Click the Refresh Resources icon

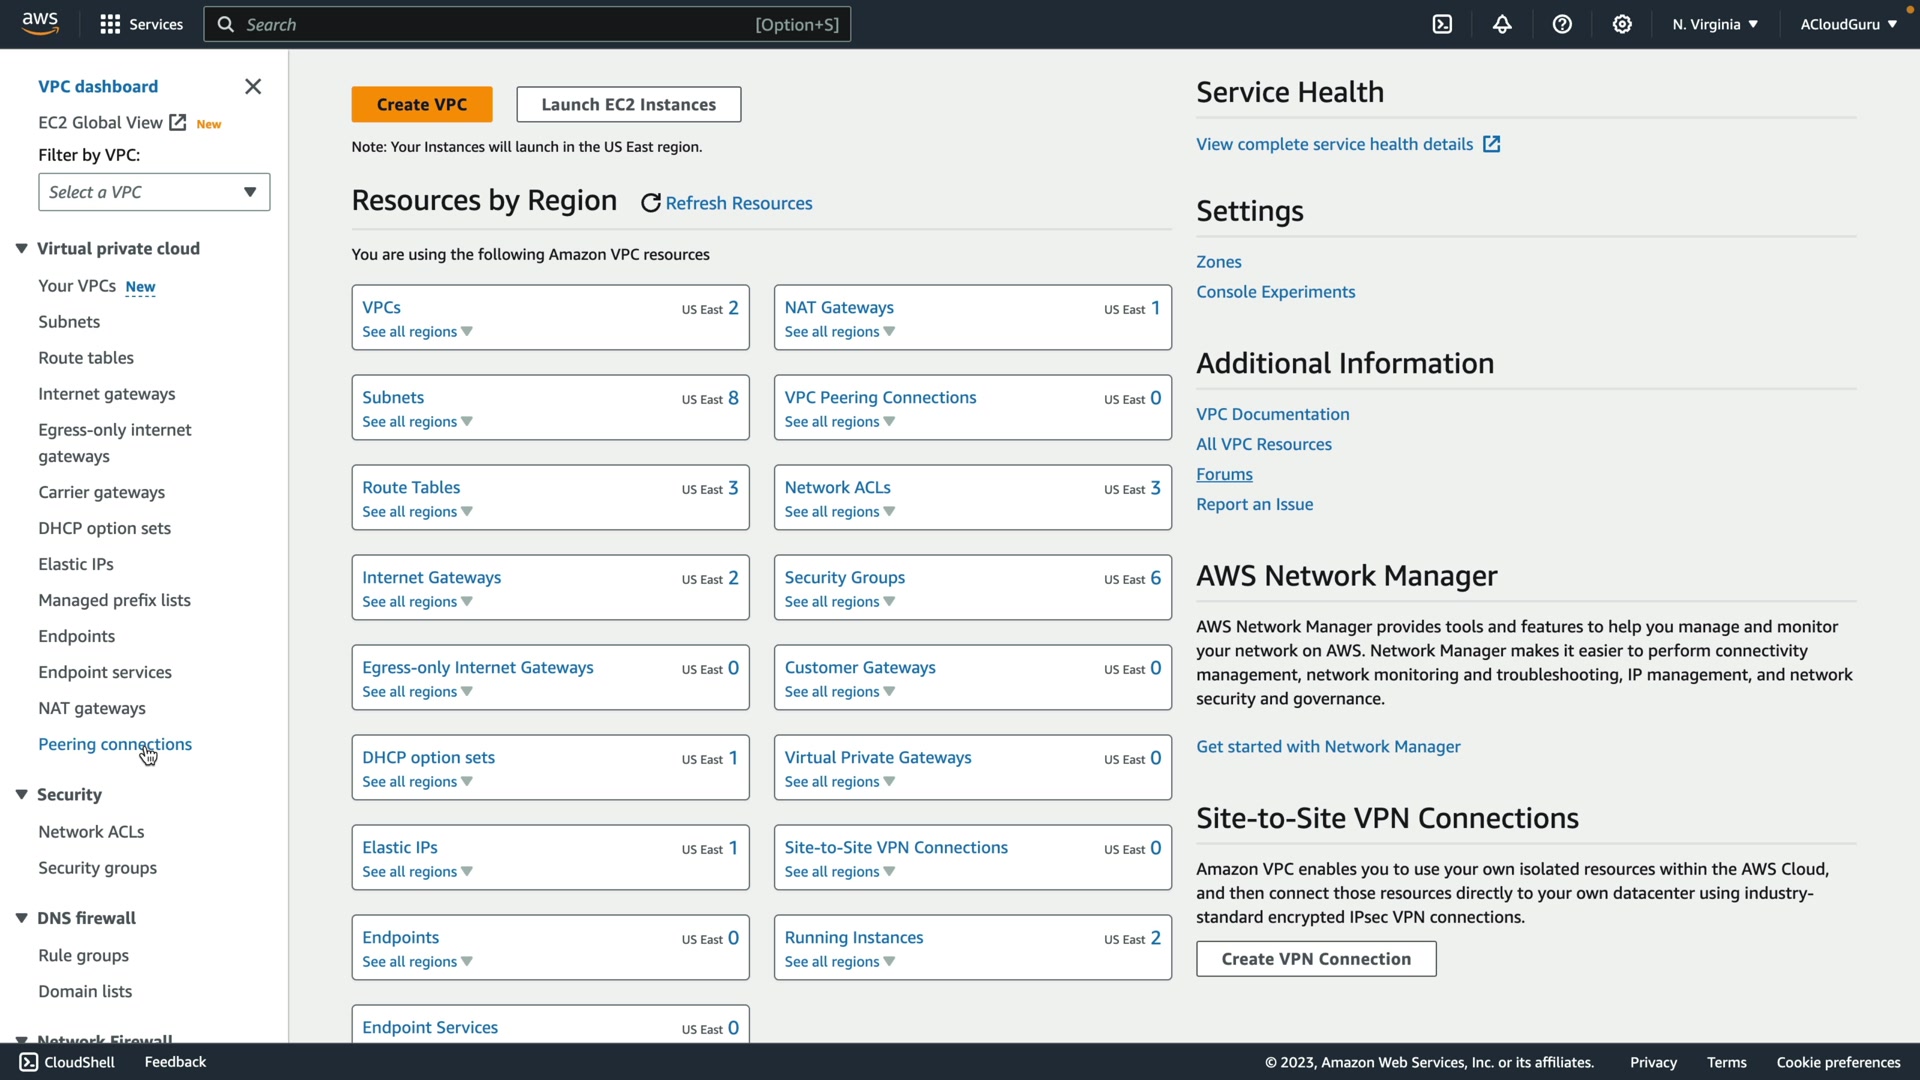coord(651,203)
